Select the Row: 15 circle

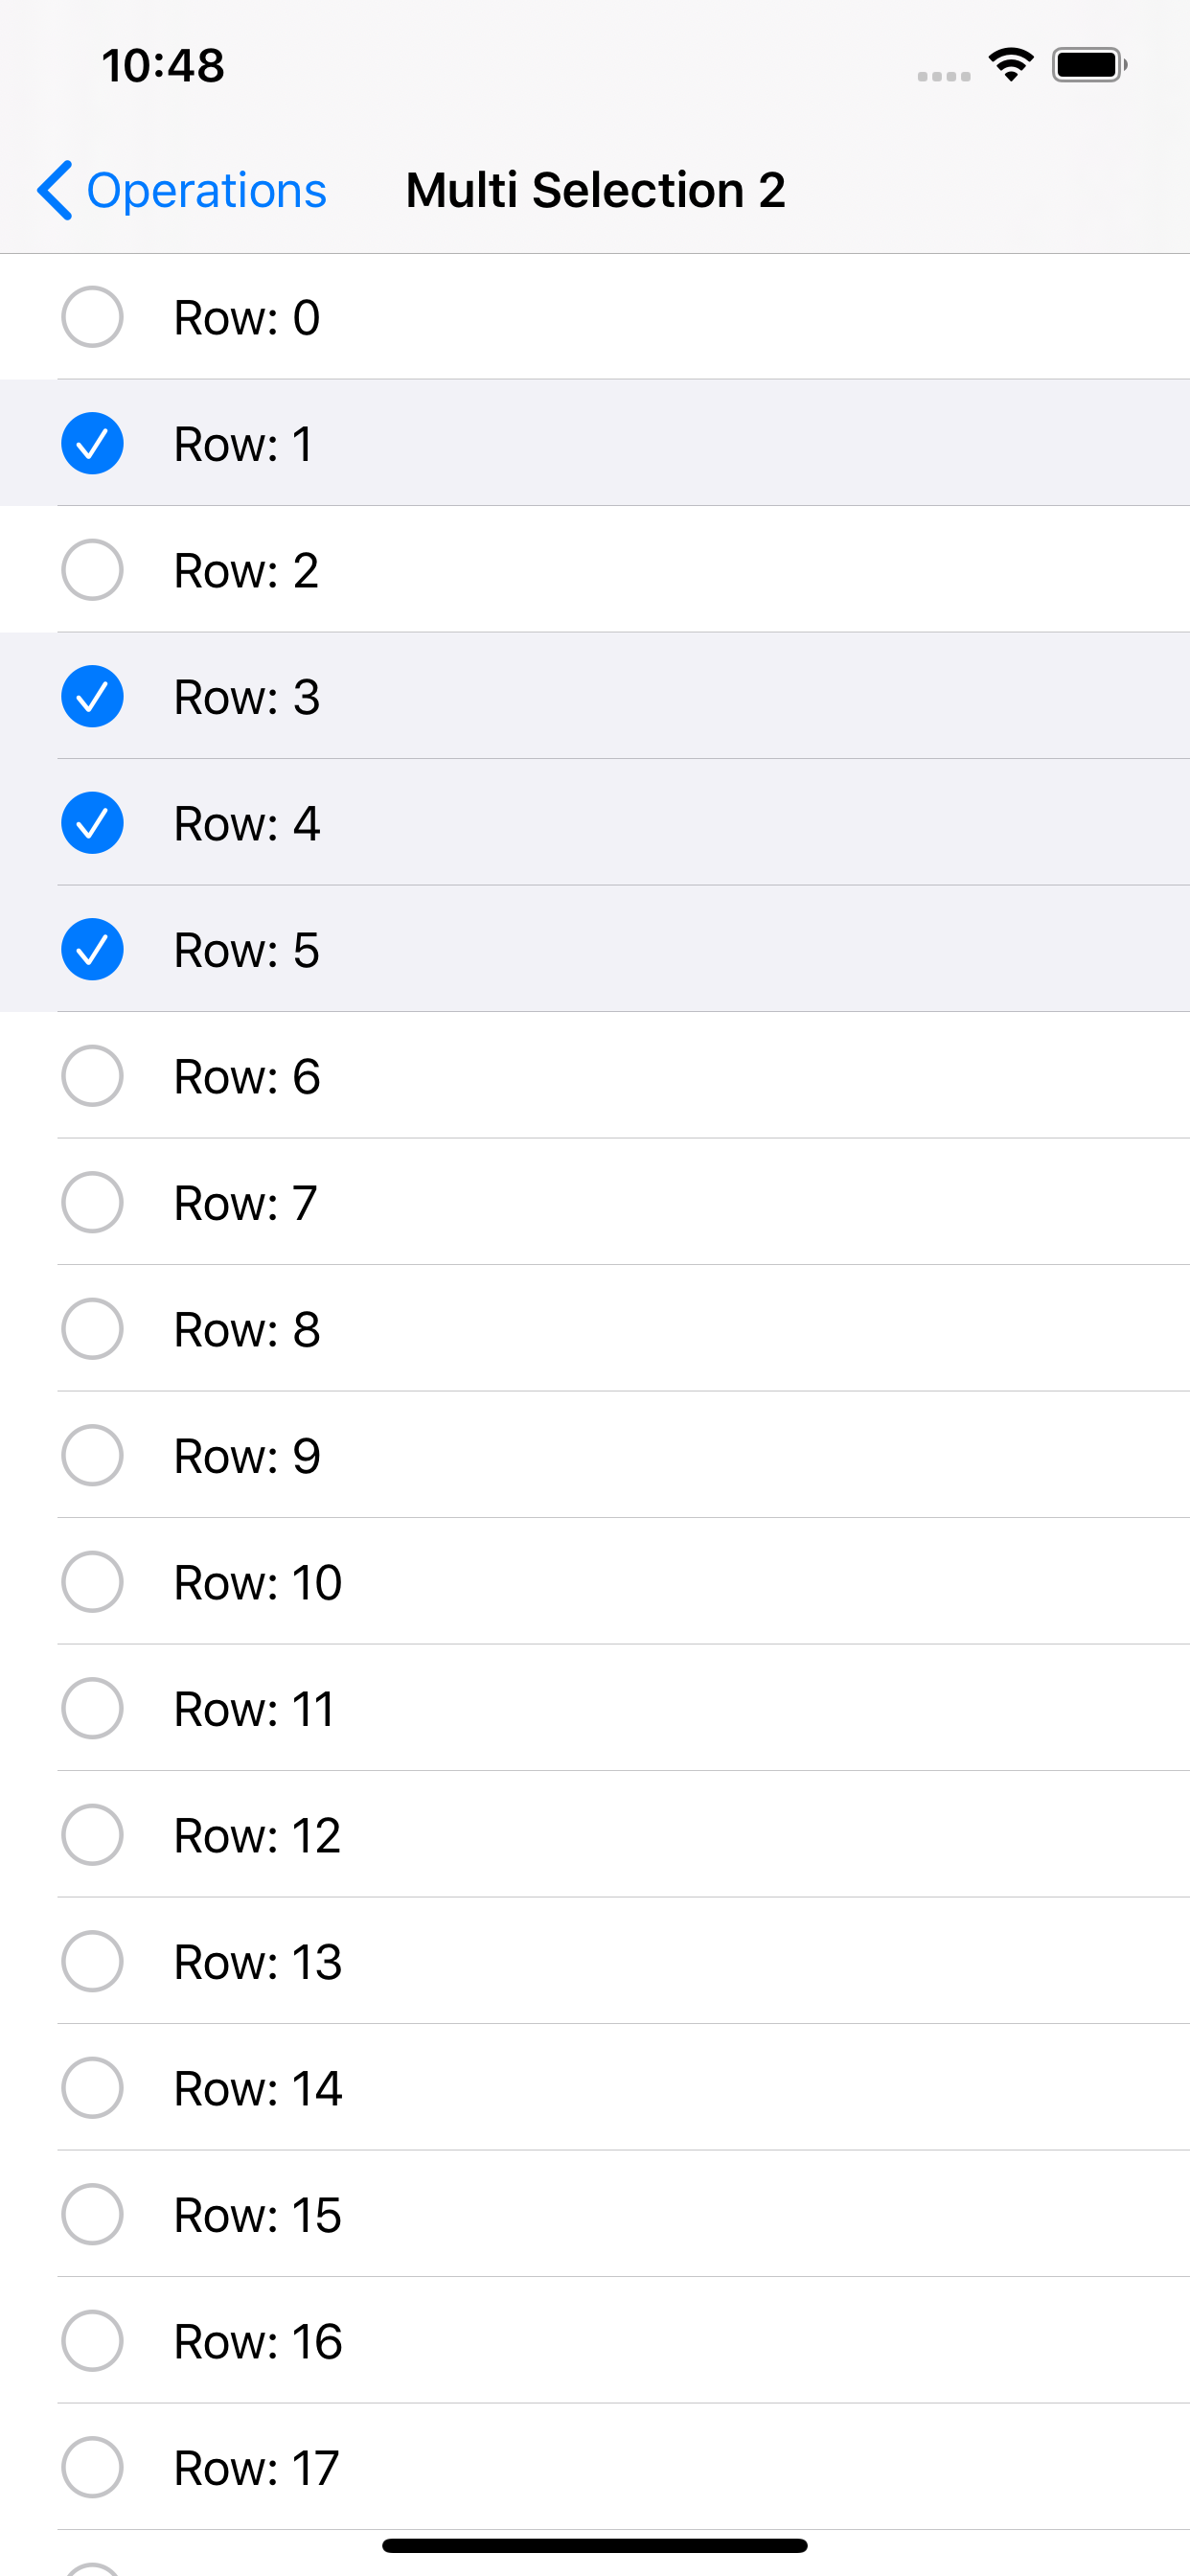point(92,2214)
